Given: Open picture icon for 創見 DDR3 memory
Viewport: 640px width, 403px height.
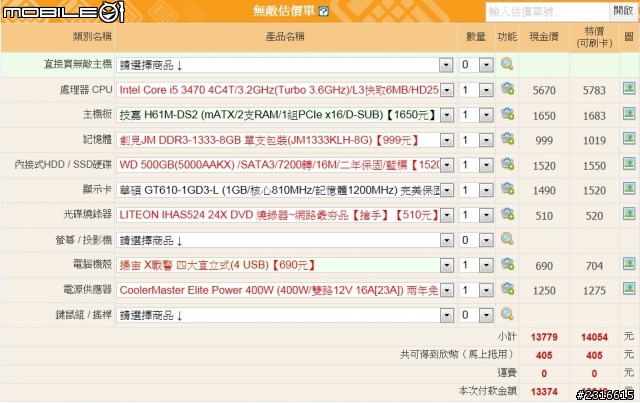Looking at the screenshot, I should pyautogui.click(x=629, y=139).
